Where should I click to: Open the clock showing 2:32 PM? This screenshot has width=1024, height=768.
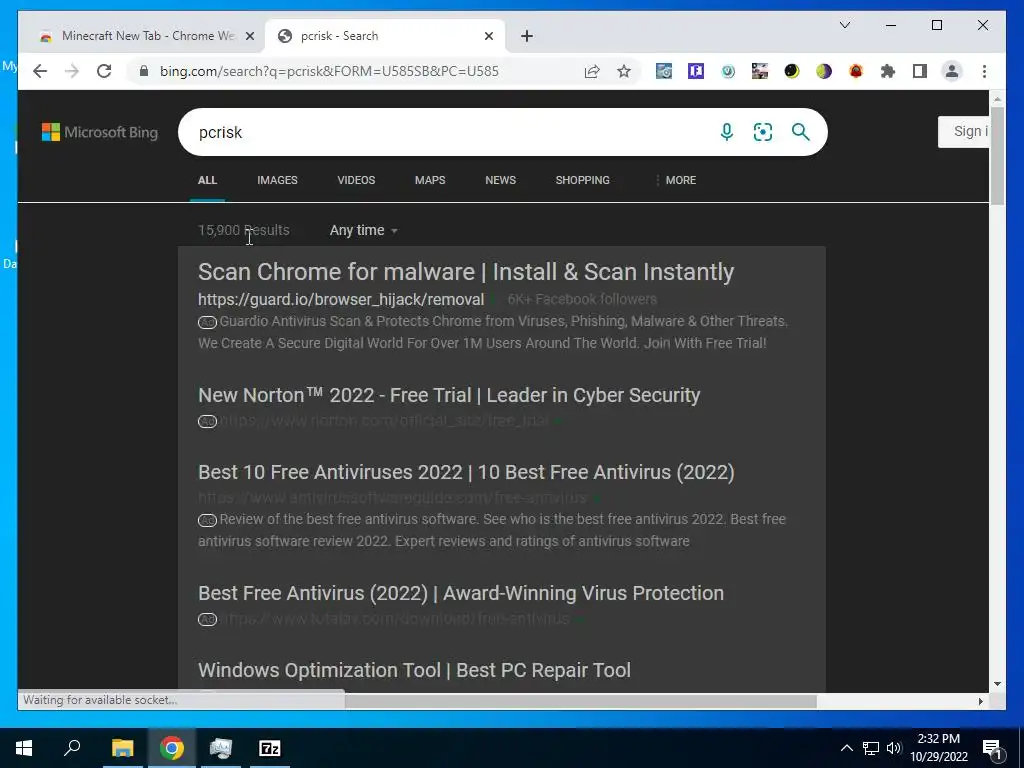pyautogui.click(x=938, y=748)
